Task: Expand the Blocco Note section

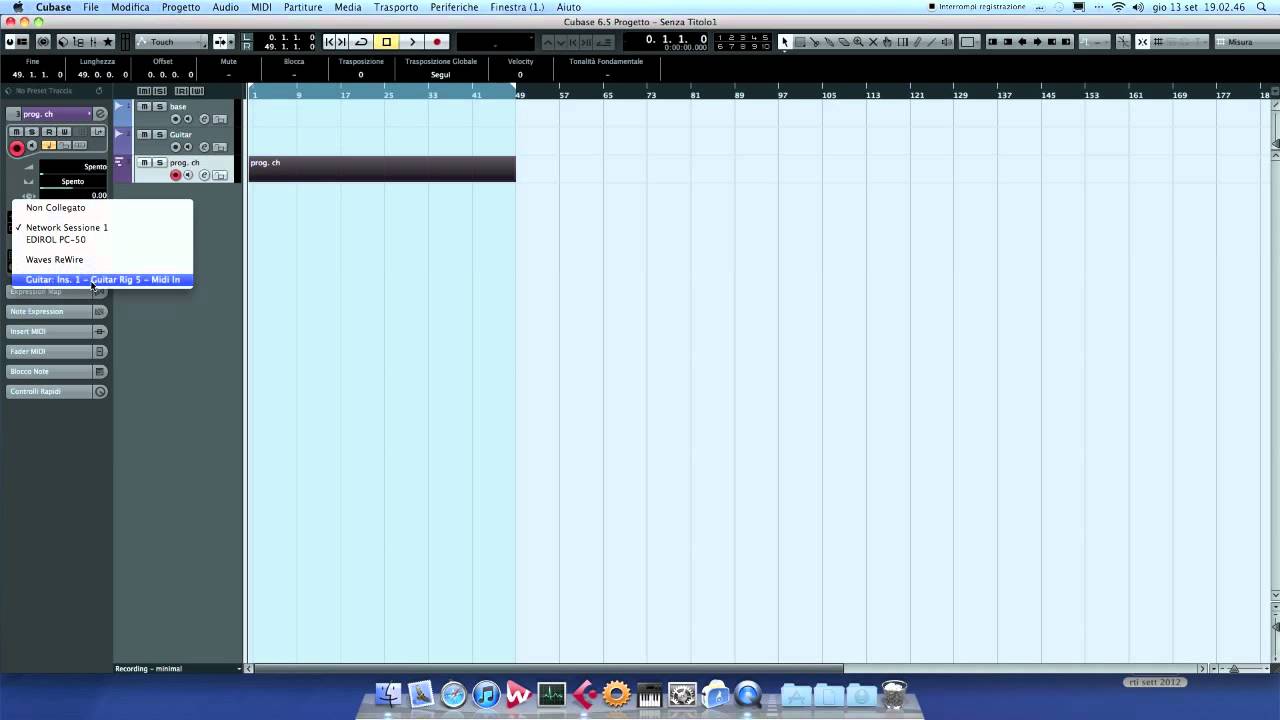Action: [57, 372]
